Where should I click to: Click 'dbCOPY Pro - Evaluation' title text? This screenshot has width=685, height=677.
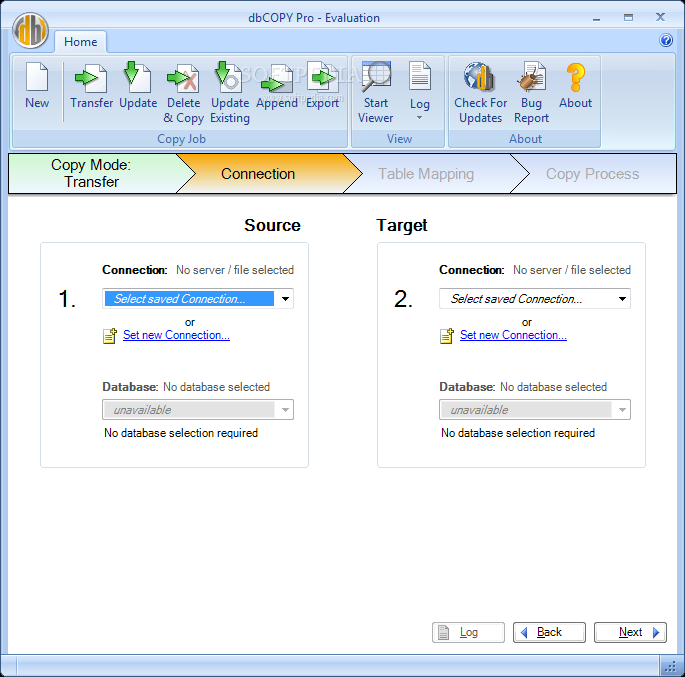(x=314, y=18)
